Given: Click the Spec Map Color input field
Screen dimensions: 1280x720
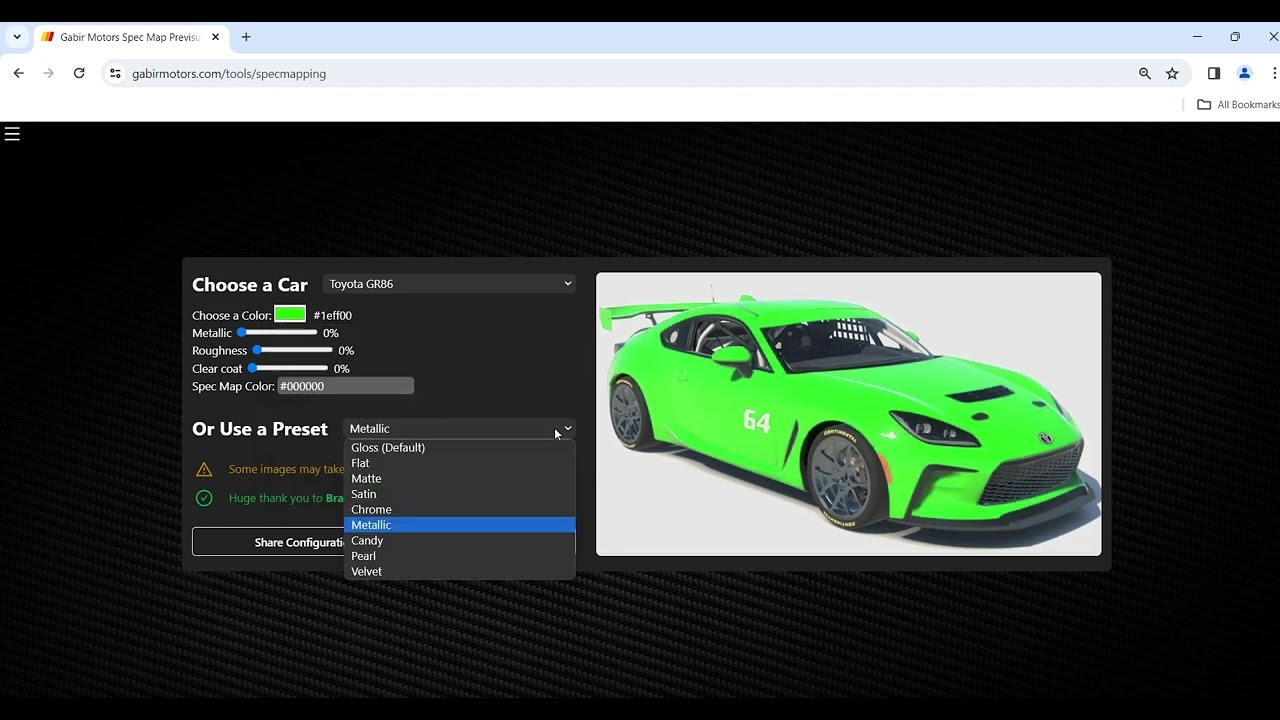Looking at the screenshot, I should click(345, 386).
